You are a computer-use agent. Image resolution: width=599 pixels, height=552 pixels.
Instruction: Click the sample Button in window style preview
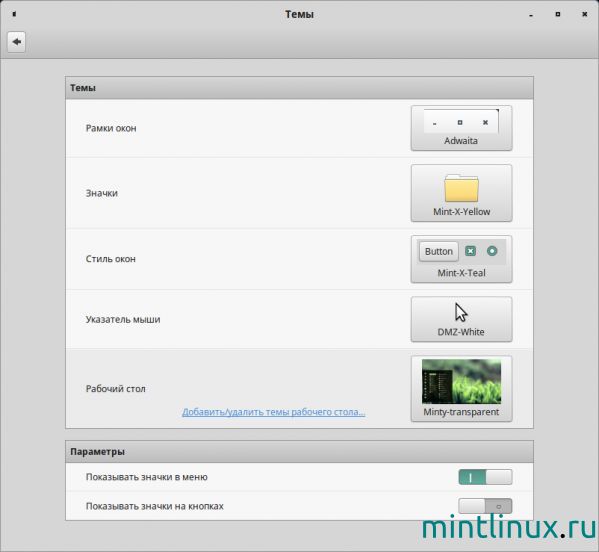(439, 251)
